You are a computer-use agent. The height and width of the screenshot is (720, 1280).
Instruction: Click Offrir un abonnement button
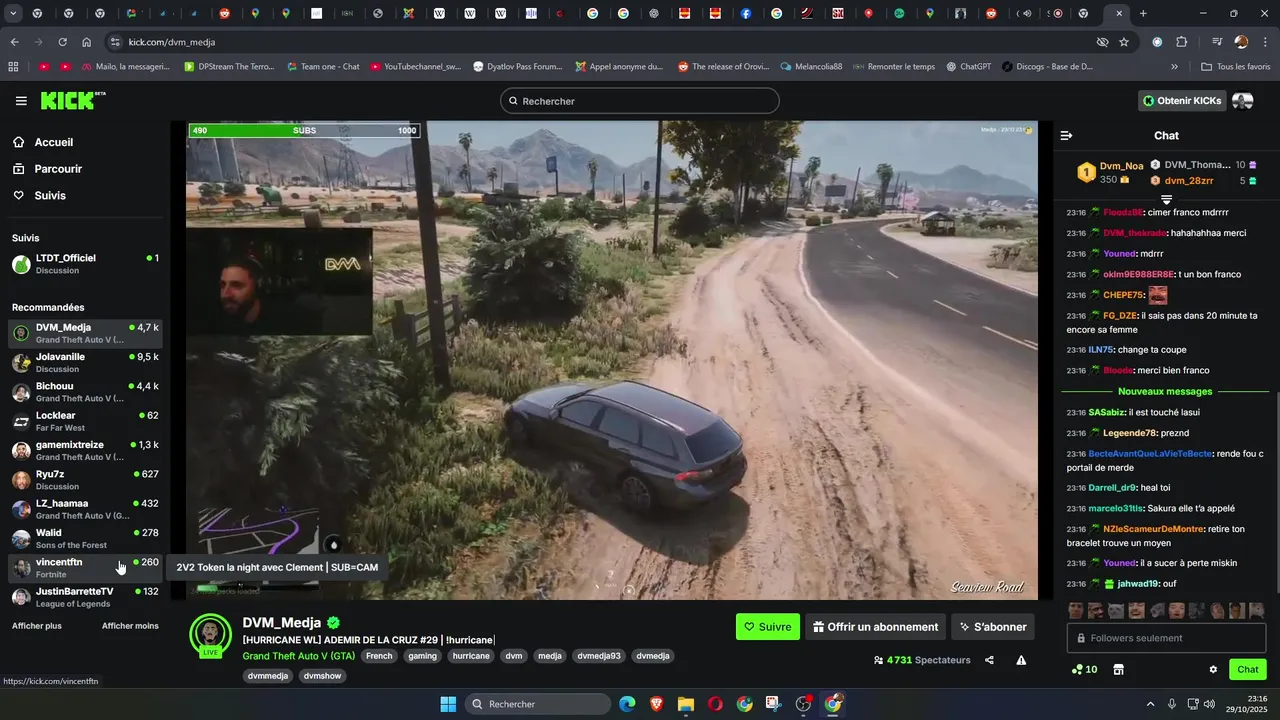coord(875,627)
